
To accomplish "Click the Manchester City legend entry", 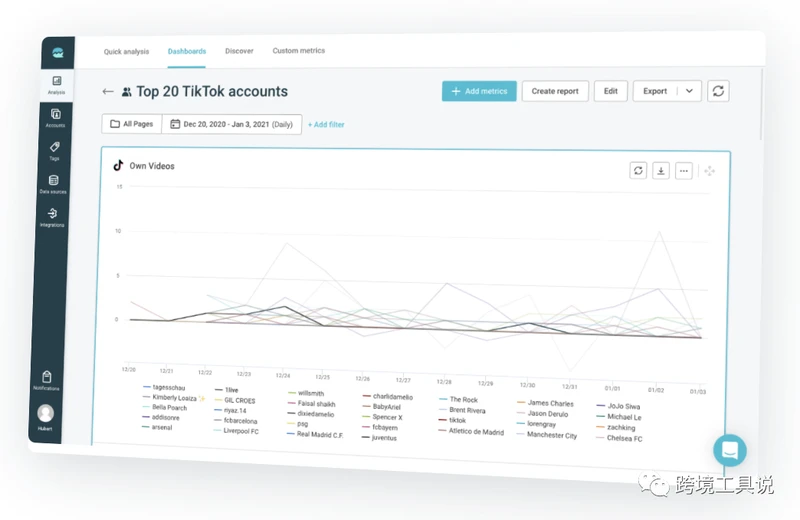I will pyautogui.click(x=546, y=435).
